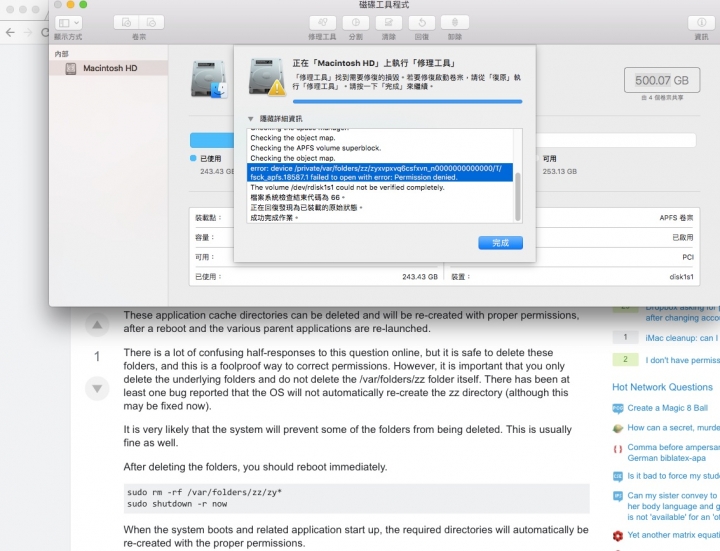Open 'Create a Magic 8 Ball' link
Viewport: 720px width, 551px height.
(x=668, y=408)
